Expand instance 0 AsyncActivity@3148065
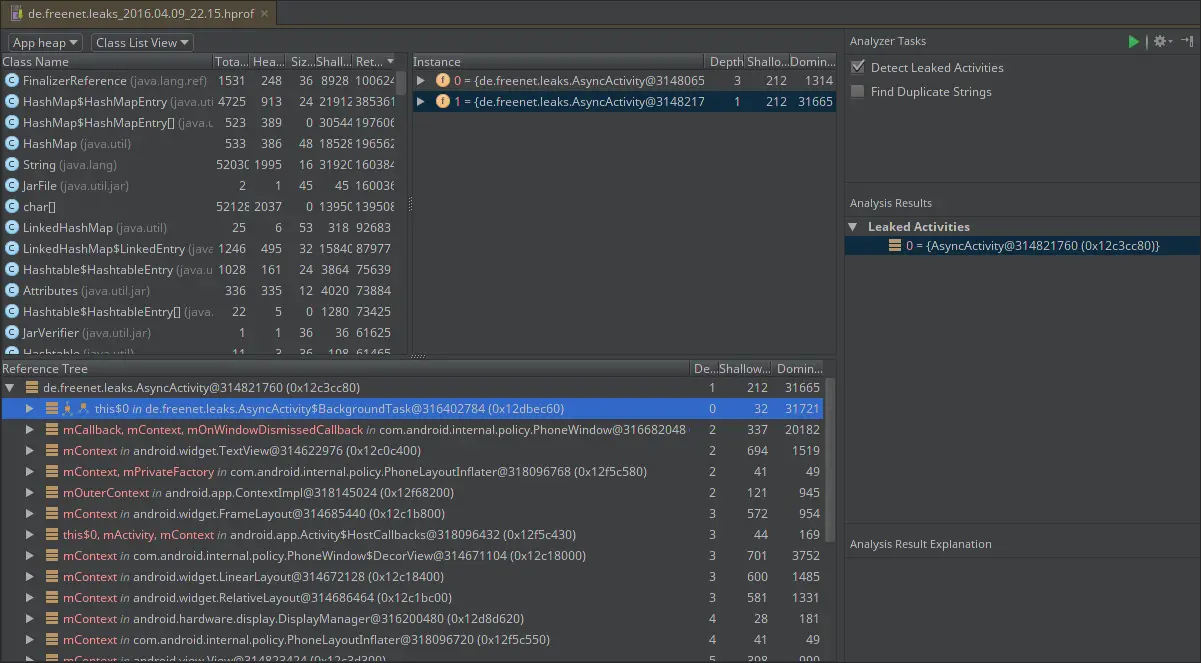This screenshot has width=1201, height=663. pos(421,80)
